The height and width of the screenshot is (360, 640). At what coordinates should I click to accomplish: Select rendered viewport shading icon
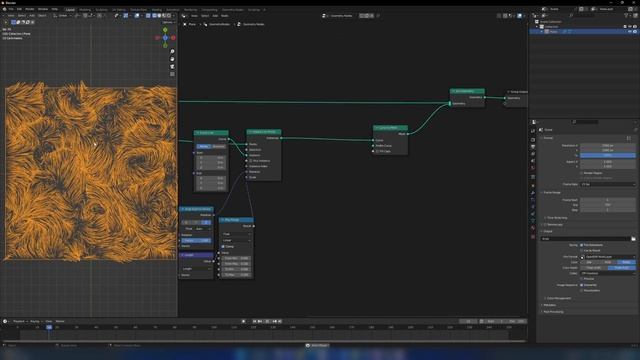click(168, 16)
